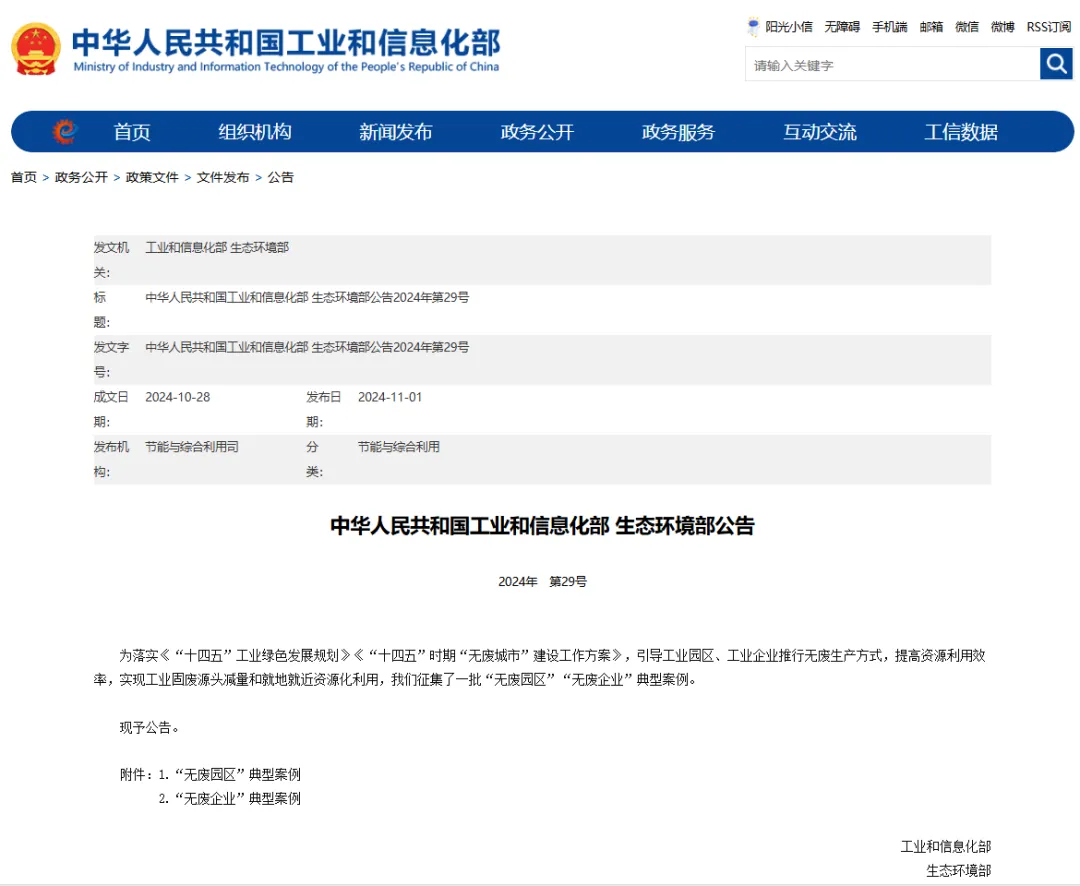This screenshot has width=1080, height=886.
Task: Click the 阳光小信 robot icon
Action: tap(753, 27)
